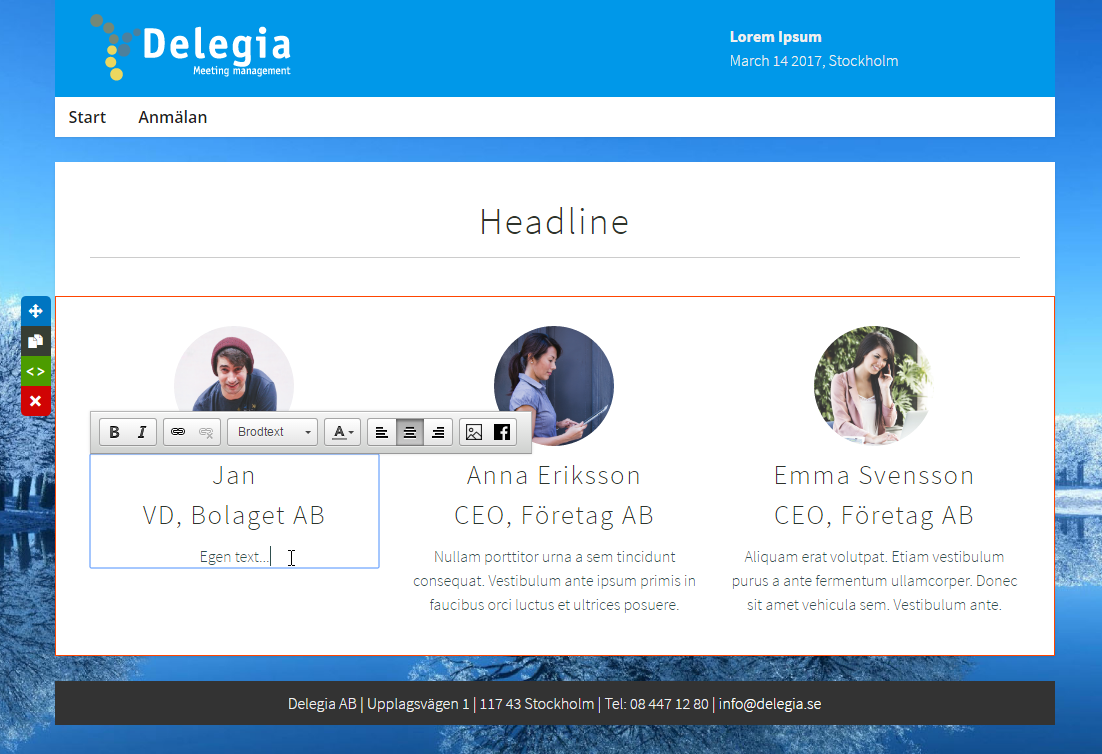Place cursor in the 'Egen text...' field
The height and width of the screenshot is (754, 1102).
[x=234, y=557]
